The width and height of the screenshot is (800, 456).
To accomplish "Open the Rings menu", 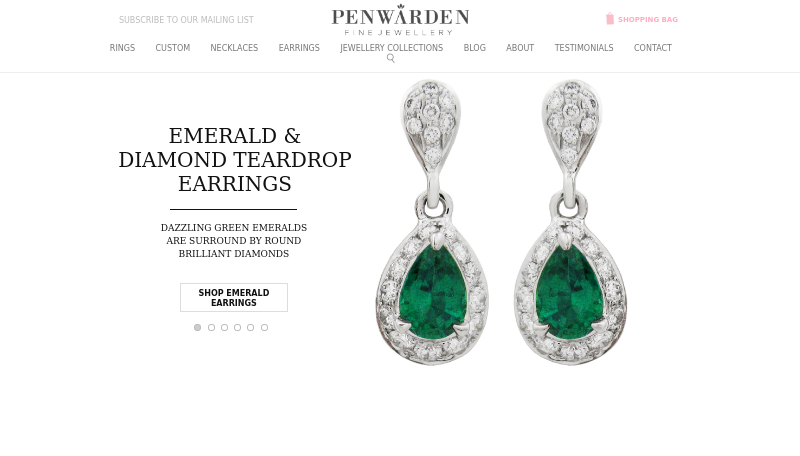I will (122, 47).
